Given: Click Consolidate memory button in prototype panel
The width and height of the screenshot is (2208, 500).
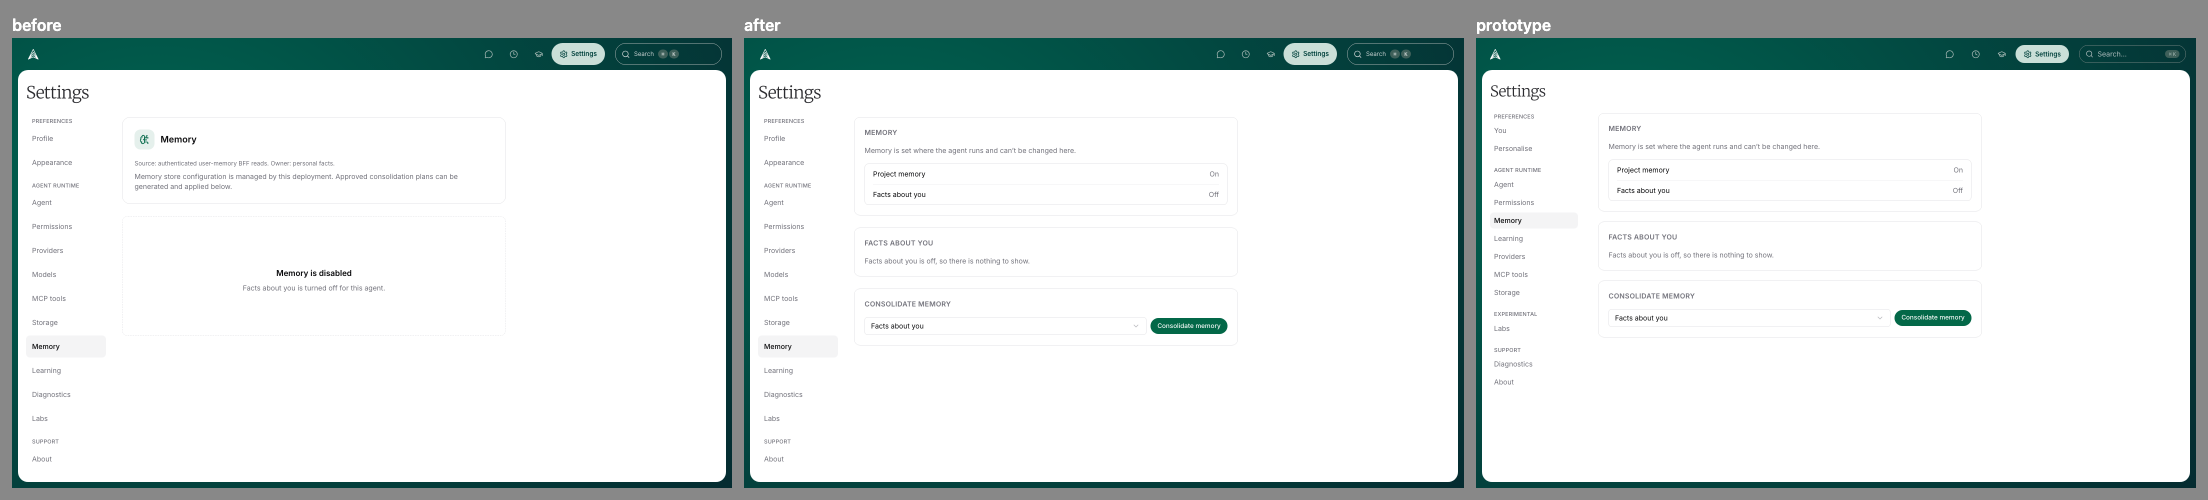Looking at the screenshot, I should [x=1933, y=318].
